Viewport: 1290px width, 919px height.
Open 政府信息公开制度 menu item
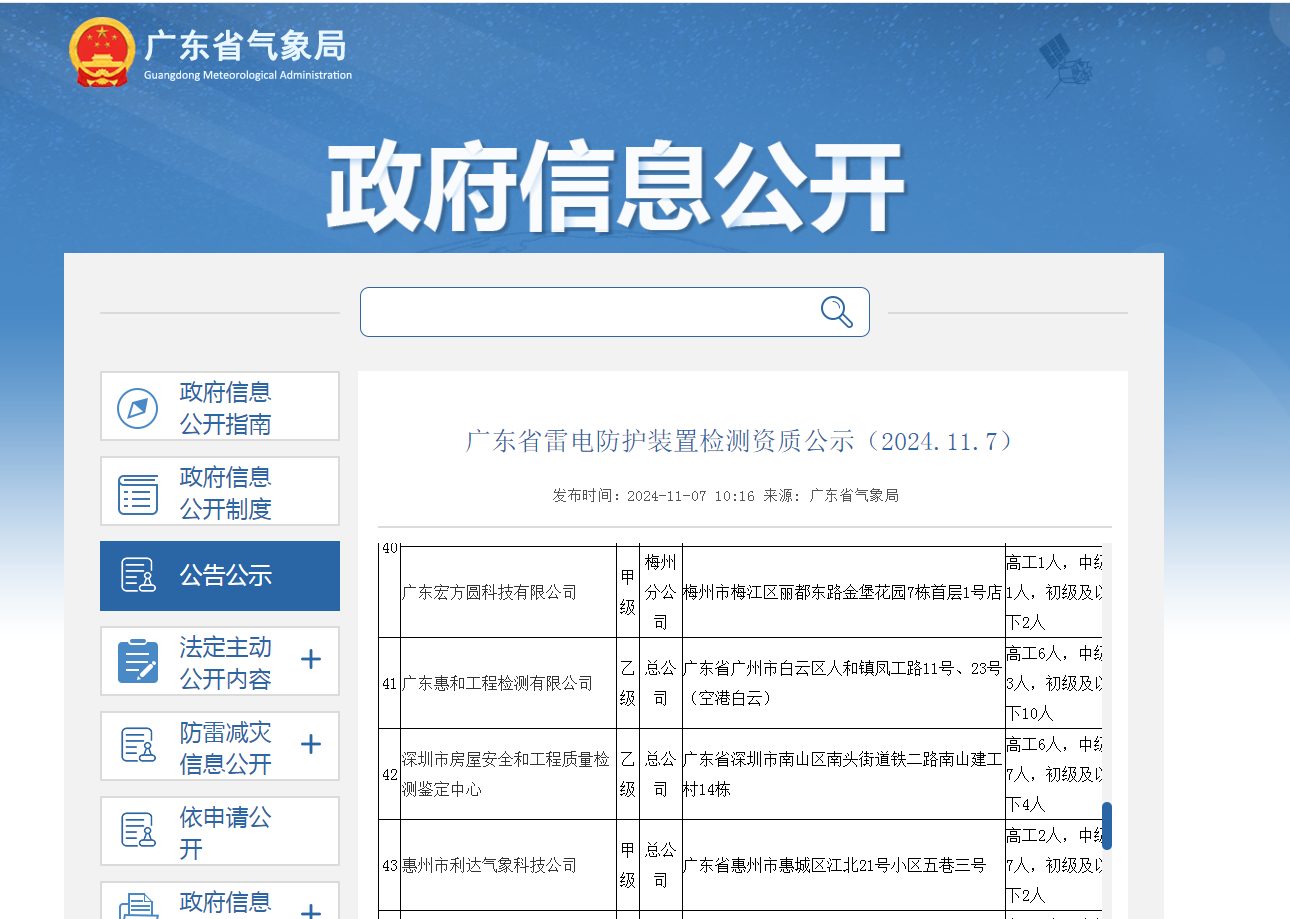[220, 491]
